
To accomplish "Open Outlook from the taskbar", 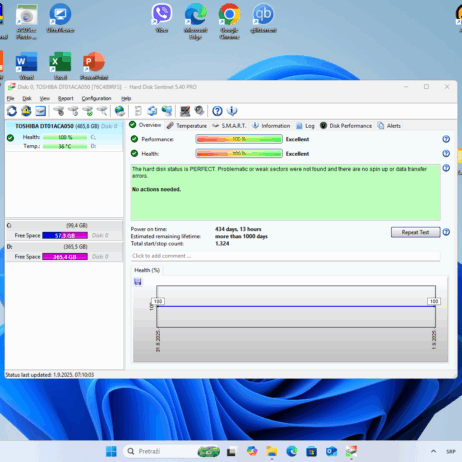I will coord(331,451).
